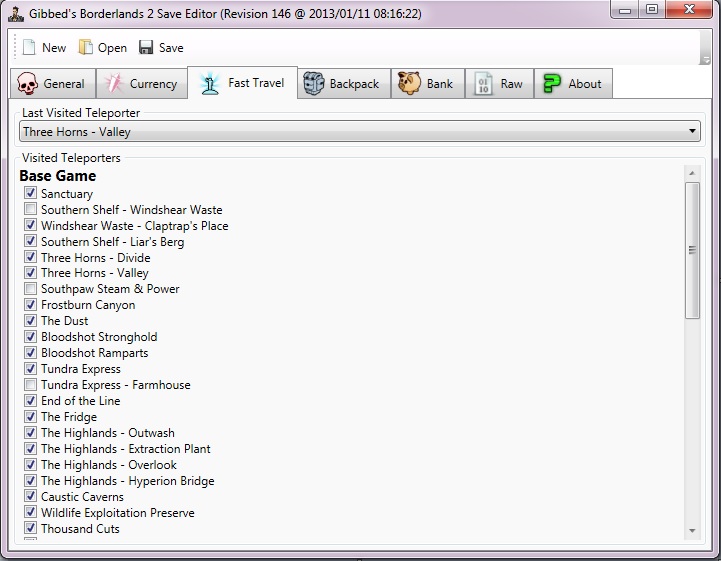Toggle The Fridge checkbox
This screenshot has height=561, width=721.
coord(30,416)
